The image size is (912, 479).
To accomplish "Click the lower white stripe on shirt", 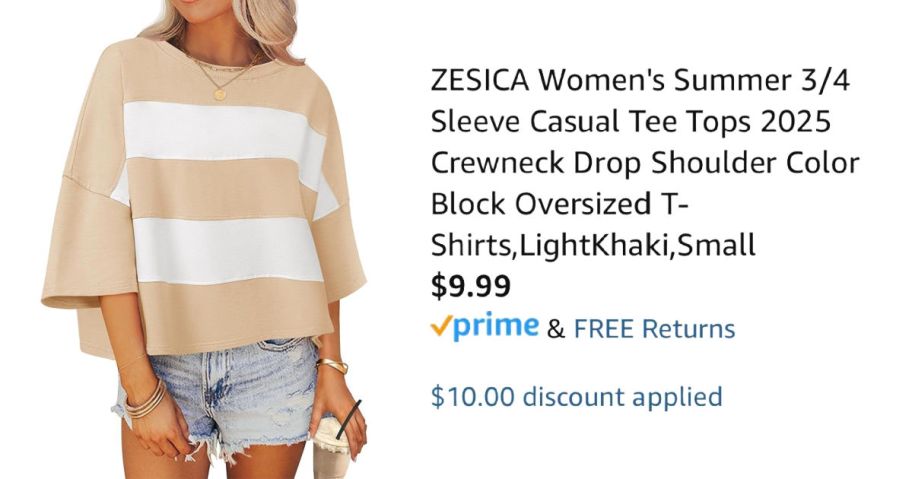I will coord(228,251).
